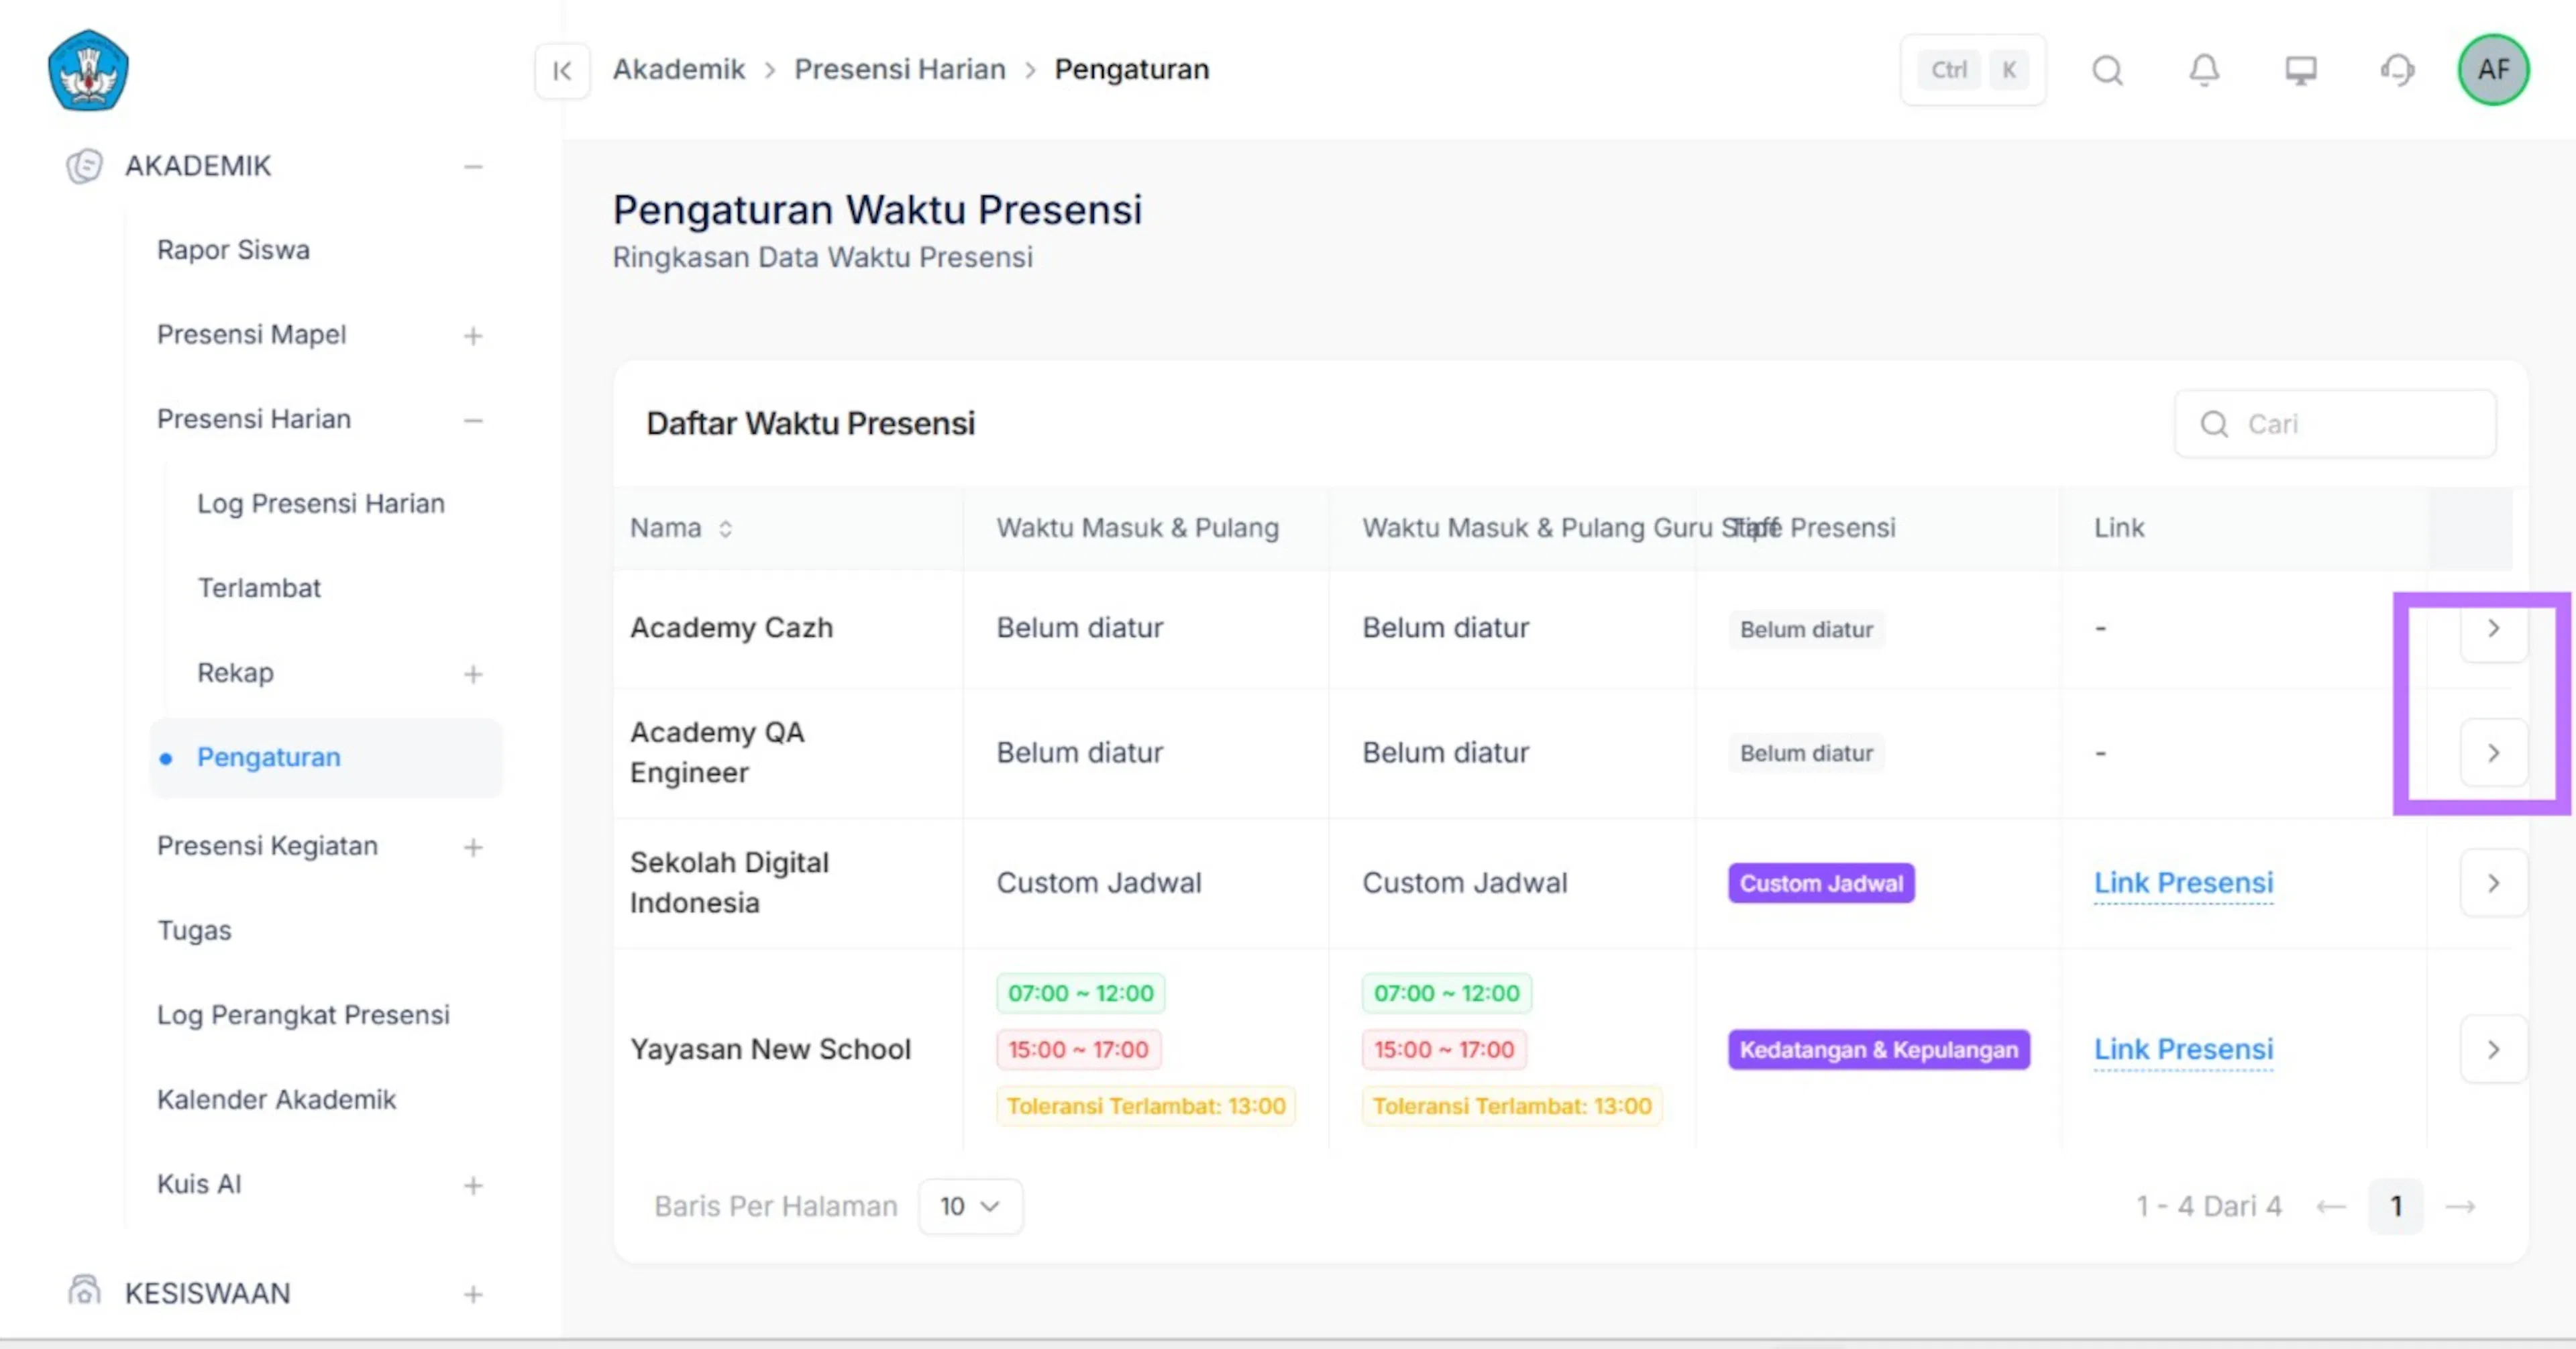The image size is (2576, 1349).
Task: Expand the KESISWAAN menu section
Action: 473,1294
